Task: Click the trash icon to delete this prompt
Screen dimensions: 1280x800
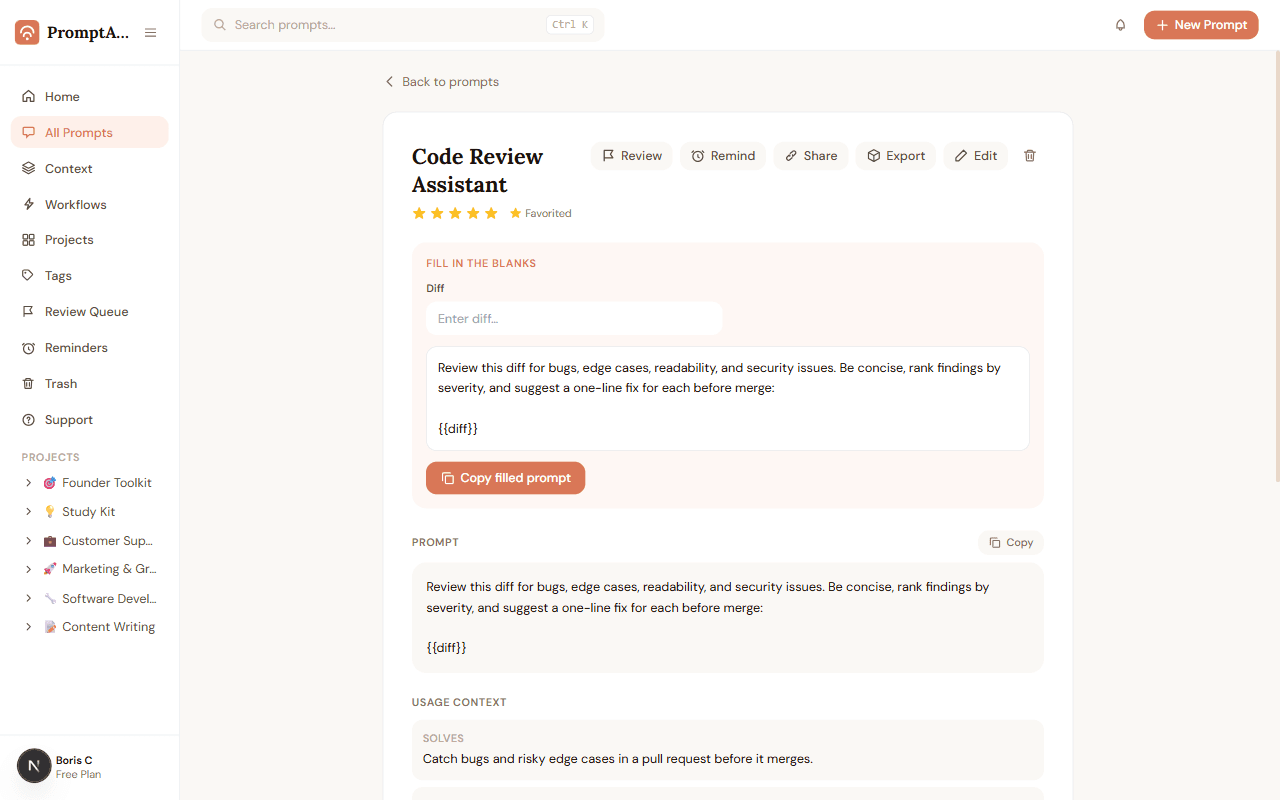Action: coord(1030,156)
